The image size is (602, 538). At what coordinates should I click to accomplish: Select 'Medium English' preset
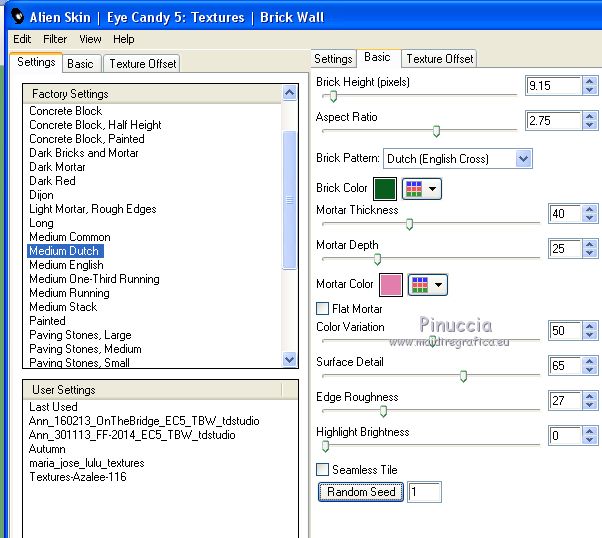tap(66, 265)
